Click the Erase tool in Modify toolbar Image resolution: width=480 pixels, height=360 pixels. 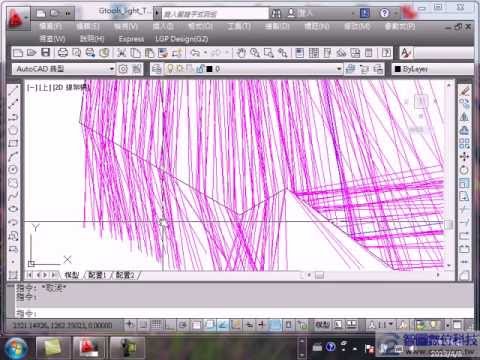464,91
